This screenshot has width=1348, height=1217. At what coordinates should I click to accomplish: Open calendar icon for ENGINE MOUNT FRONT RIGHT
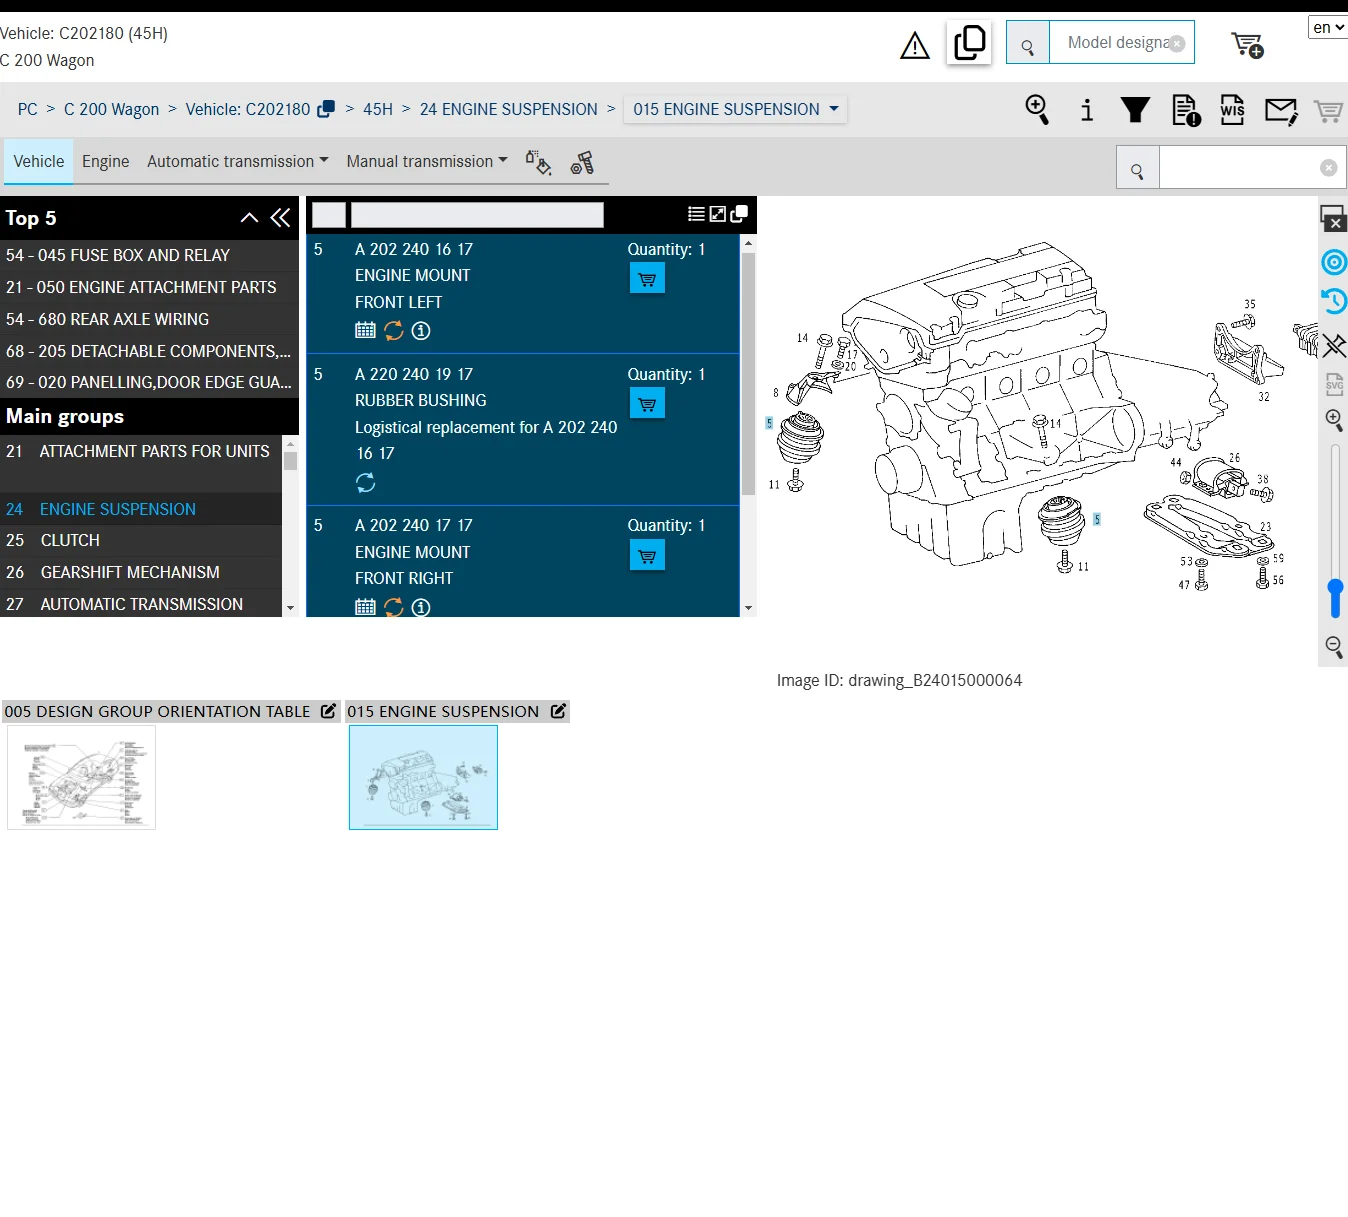point(366,607)
